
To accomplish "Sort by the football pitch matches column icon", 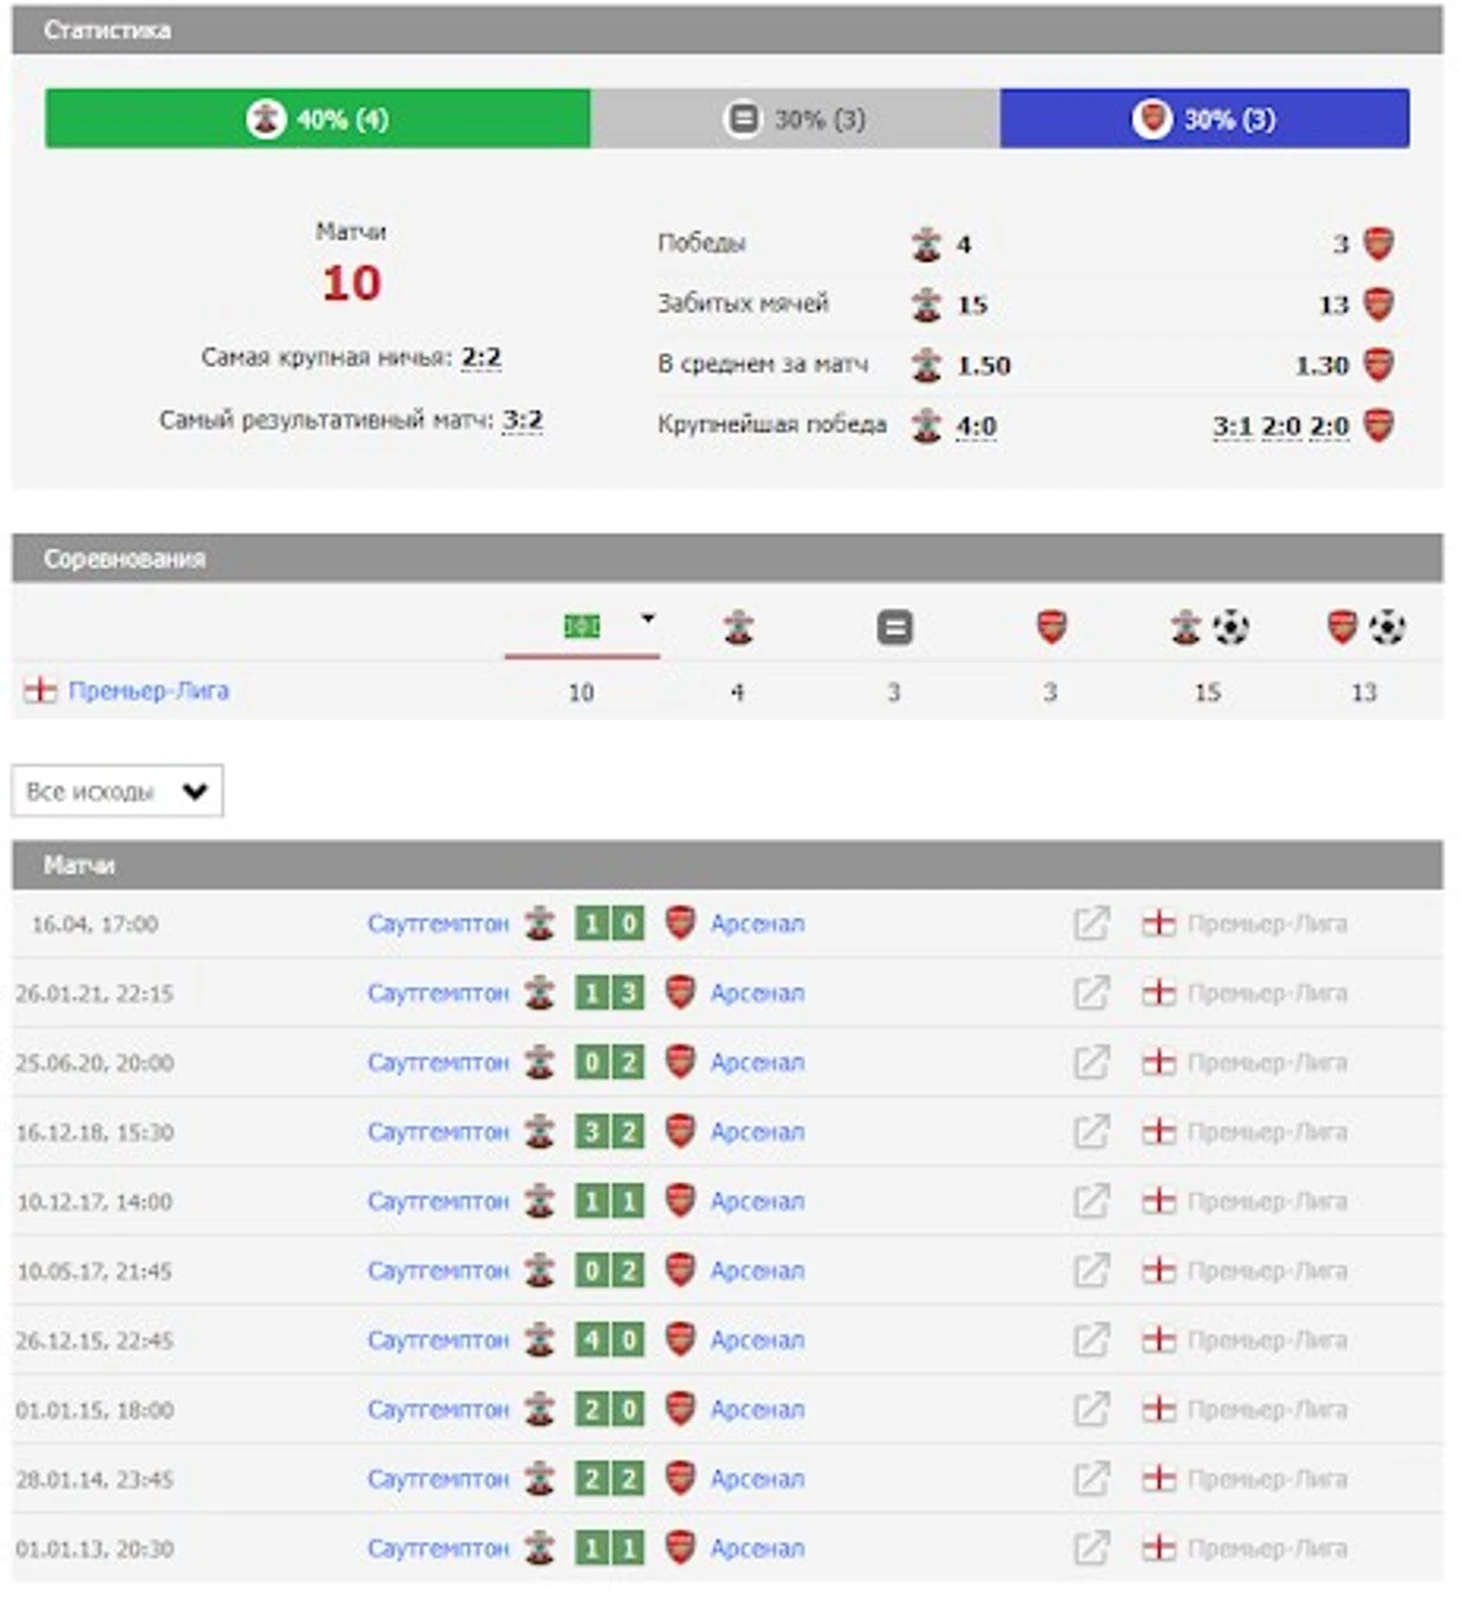I will (x=582, y=627).
